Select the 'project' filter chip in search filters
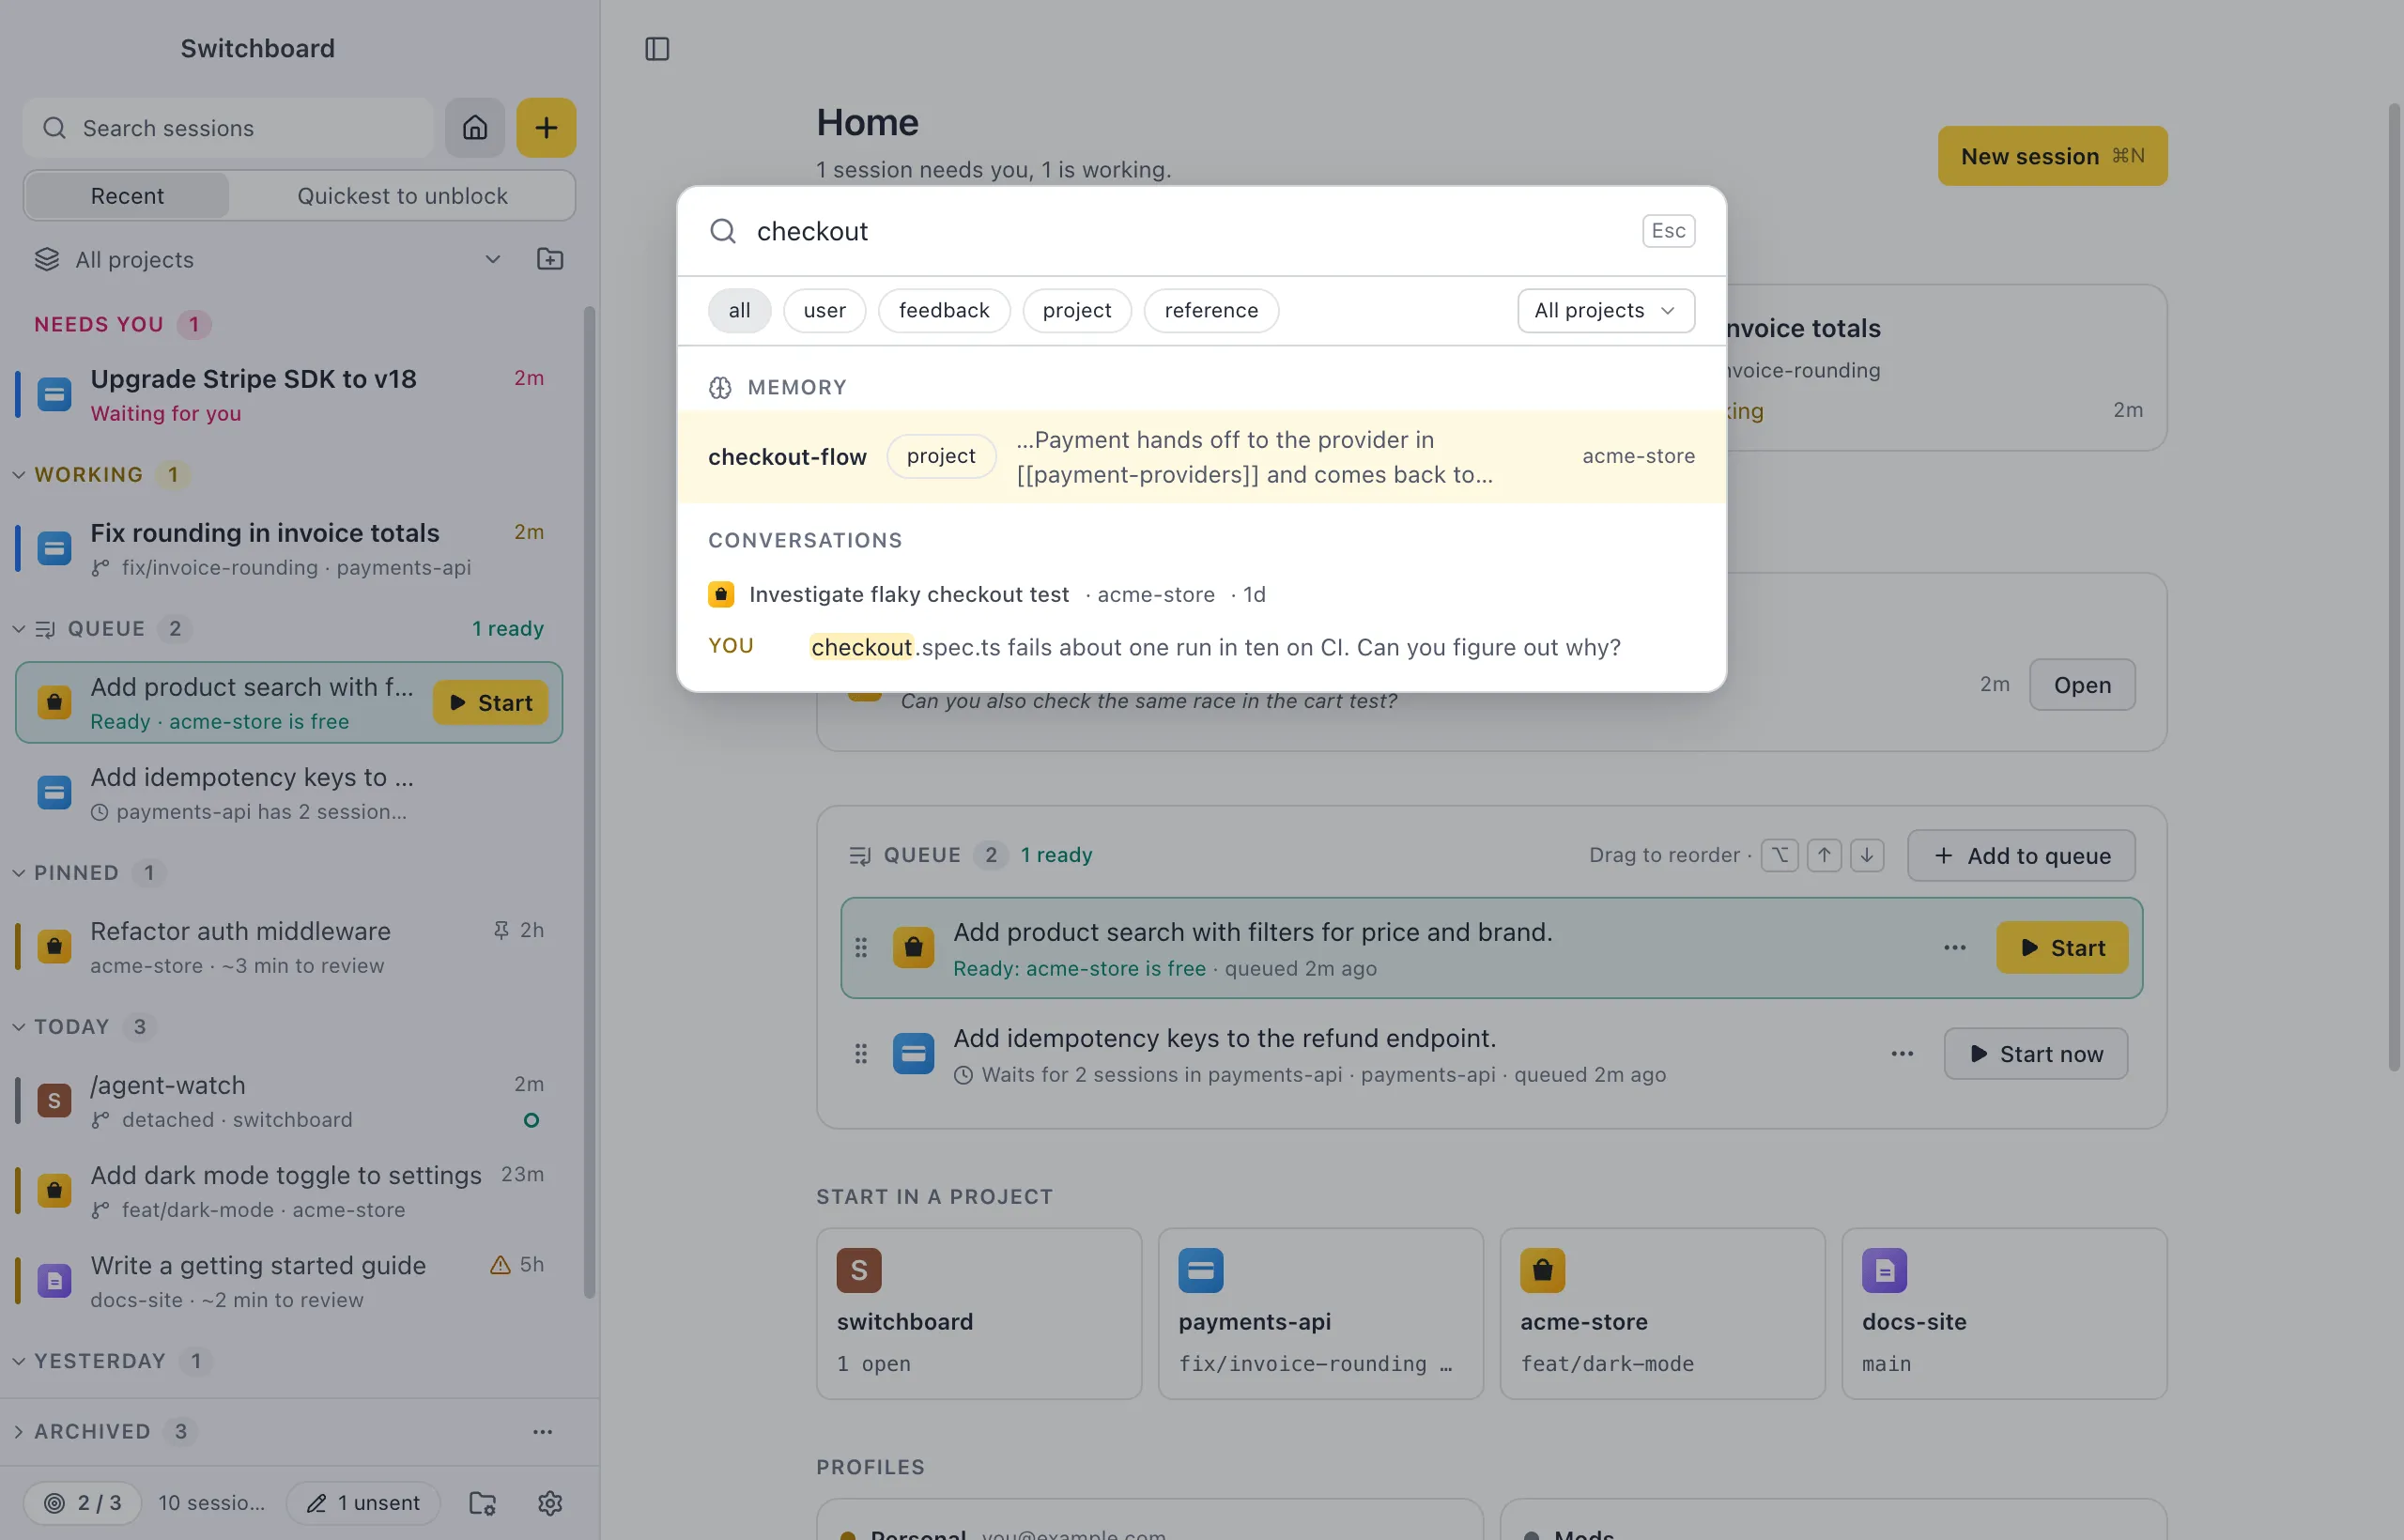 [1076, 310]
